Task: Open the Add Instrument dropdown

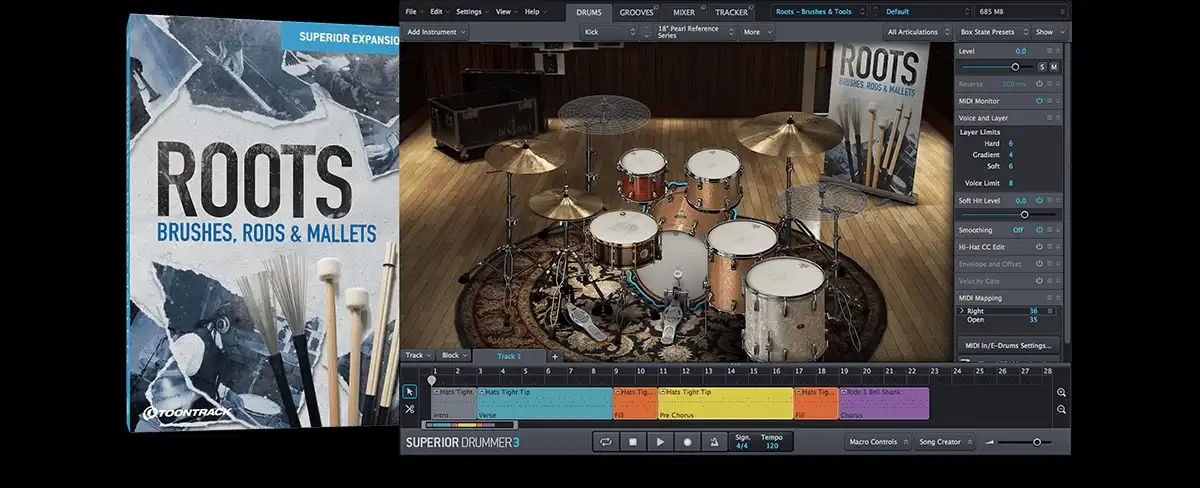Action: coord(437,32)
